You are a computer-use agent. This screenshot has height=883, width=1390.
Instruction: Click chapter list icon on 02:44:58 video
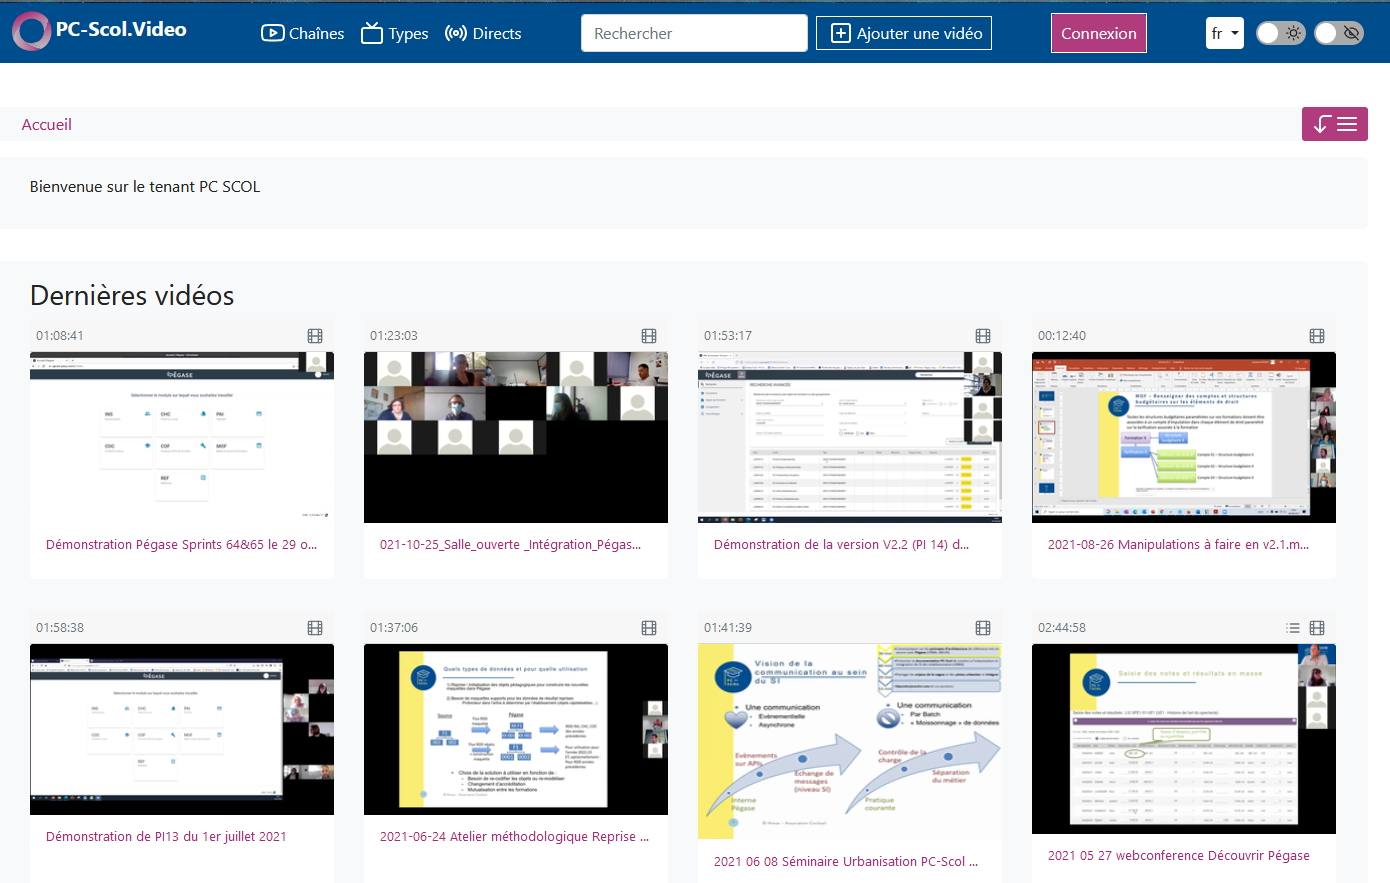(1293, 628)
